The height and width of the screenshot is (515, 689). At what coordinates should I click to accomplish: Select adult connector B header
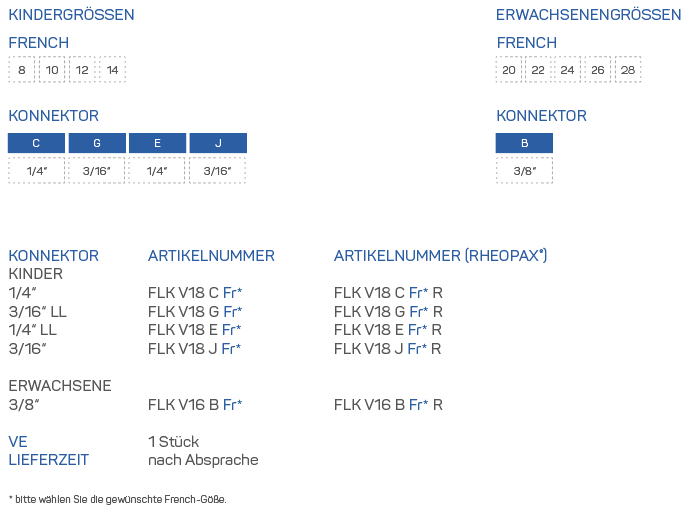coord(524,143)
